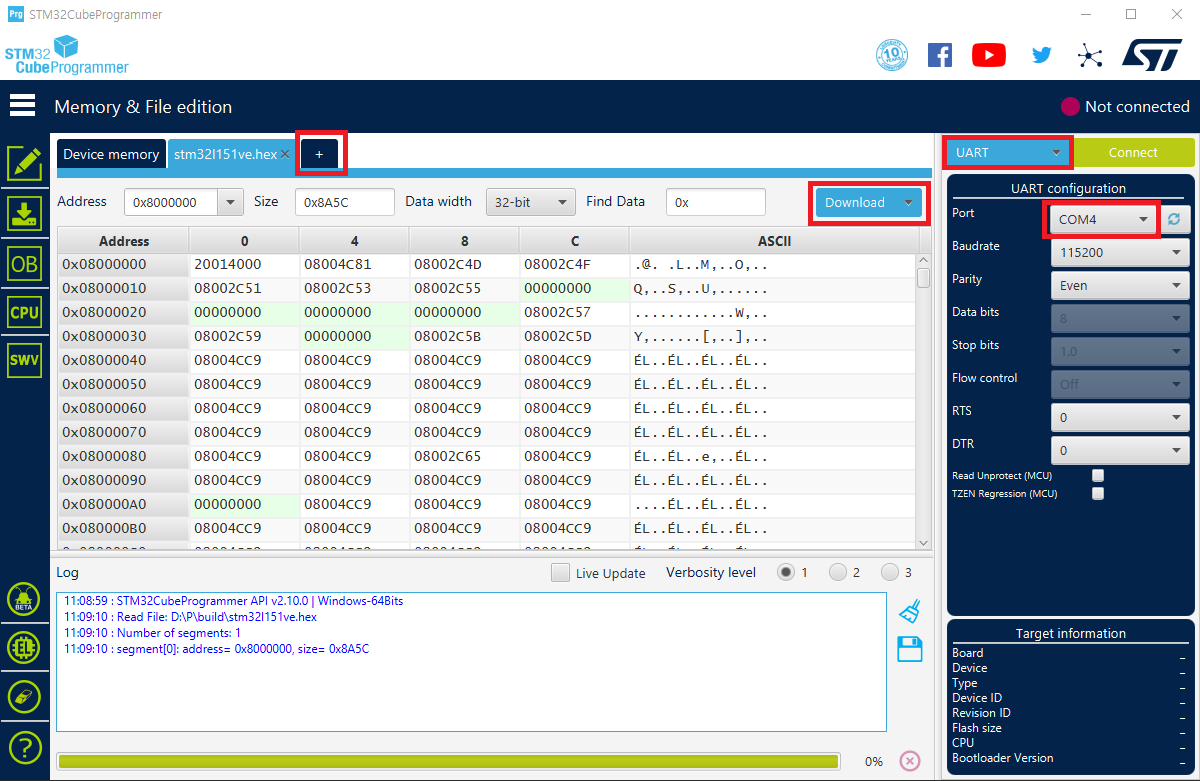Tick TZEN Regression (MCU) checkbox
The height and width of the screenshot is (781, 1200).
coord(1098,493)
